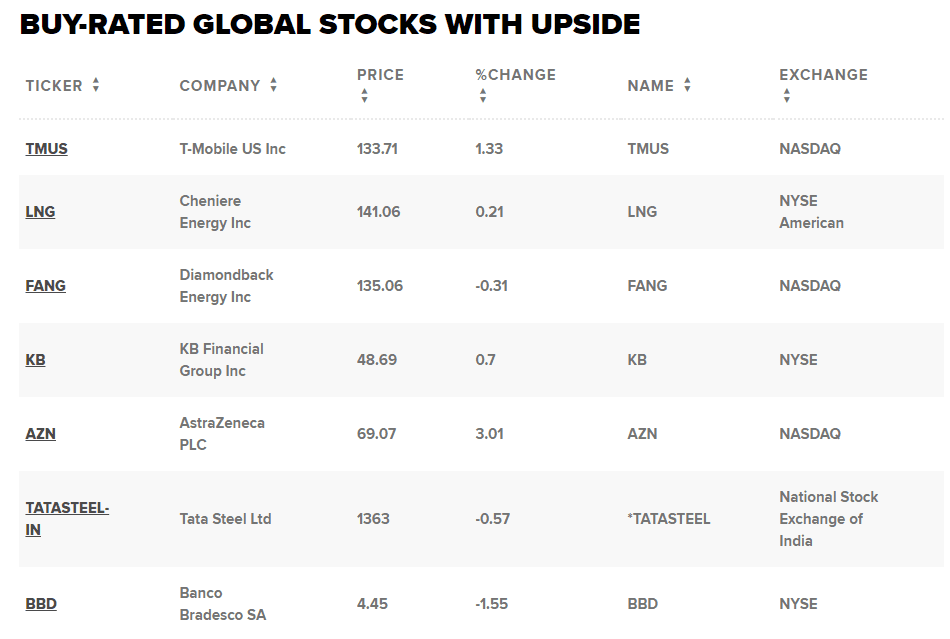Sort table by the TICKER sort arrows

[x=96, y=86]
